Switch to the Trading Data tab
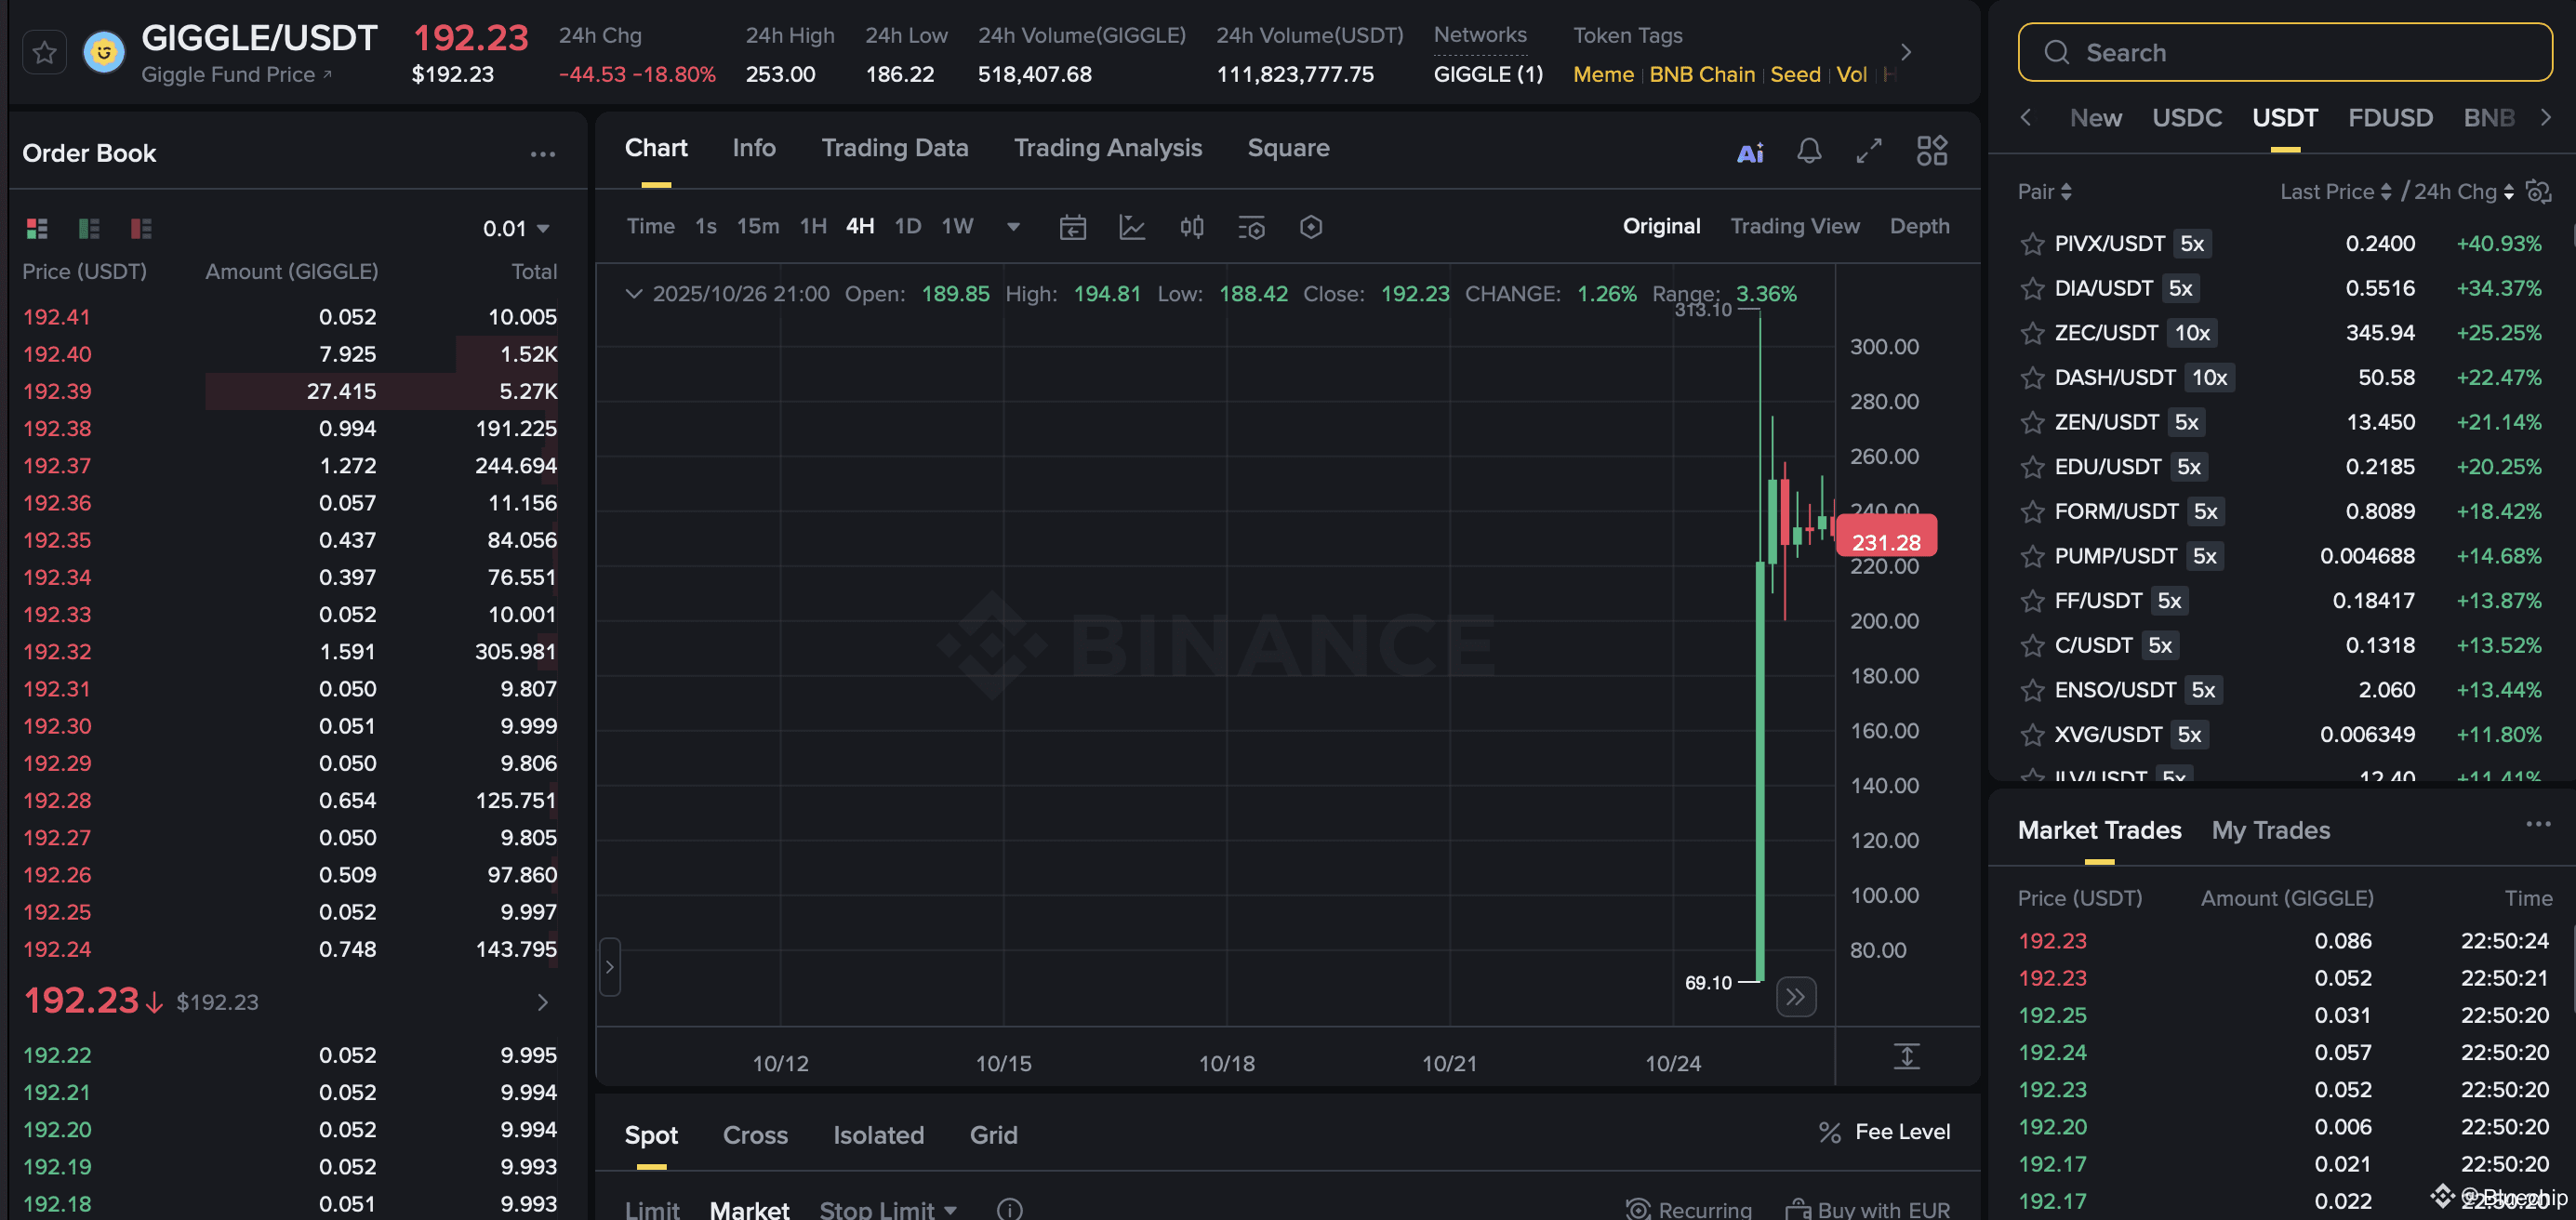Viewport: 2576px width, 1220px height. click(894, 148)
